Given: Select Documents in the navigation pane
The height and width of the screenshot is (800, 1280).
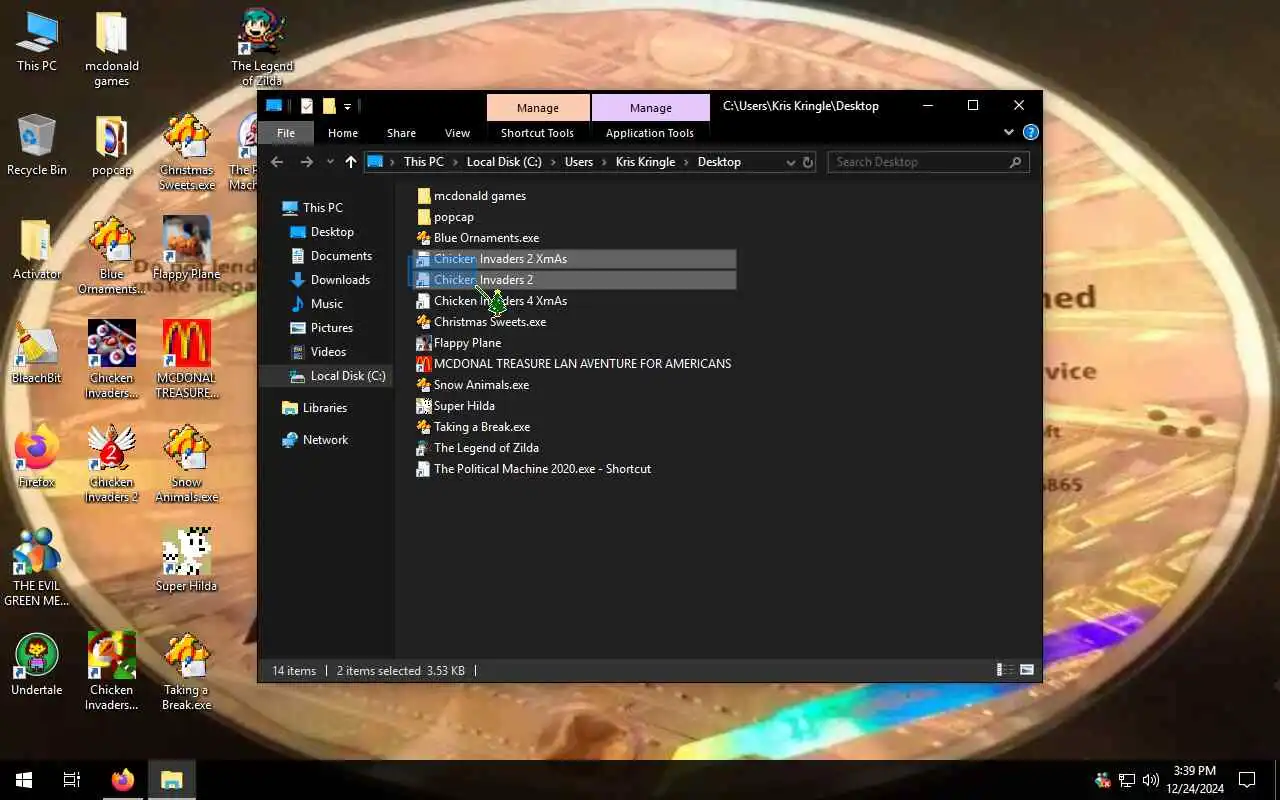Looking at the screenshot, I should tap(341, 256).
